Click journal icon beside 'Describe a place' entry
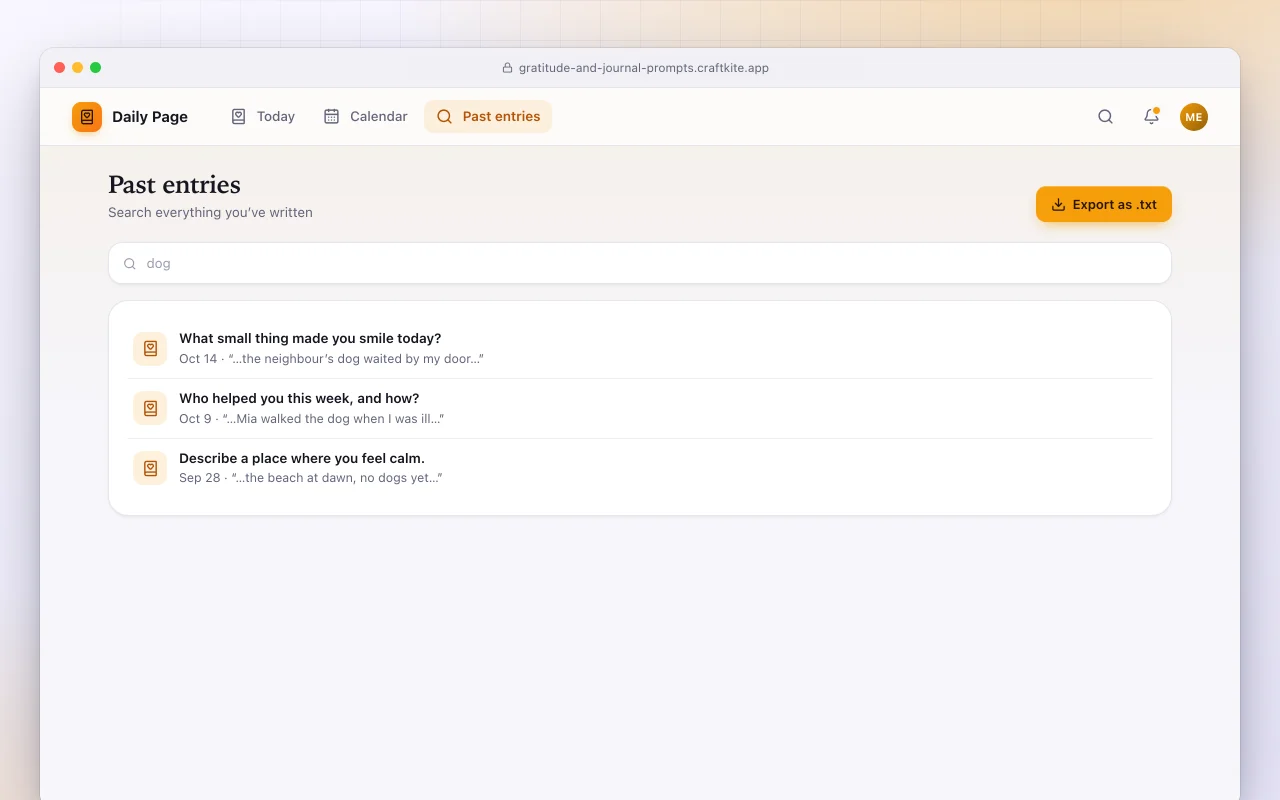1280x800 pixels. click(150, 468)
